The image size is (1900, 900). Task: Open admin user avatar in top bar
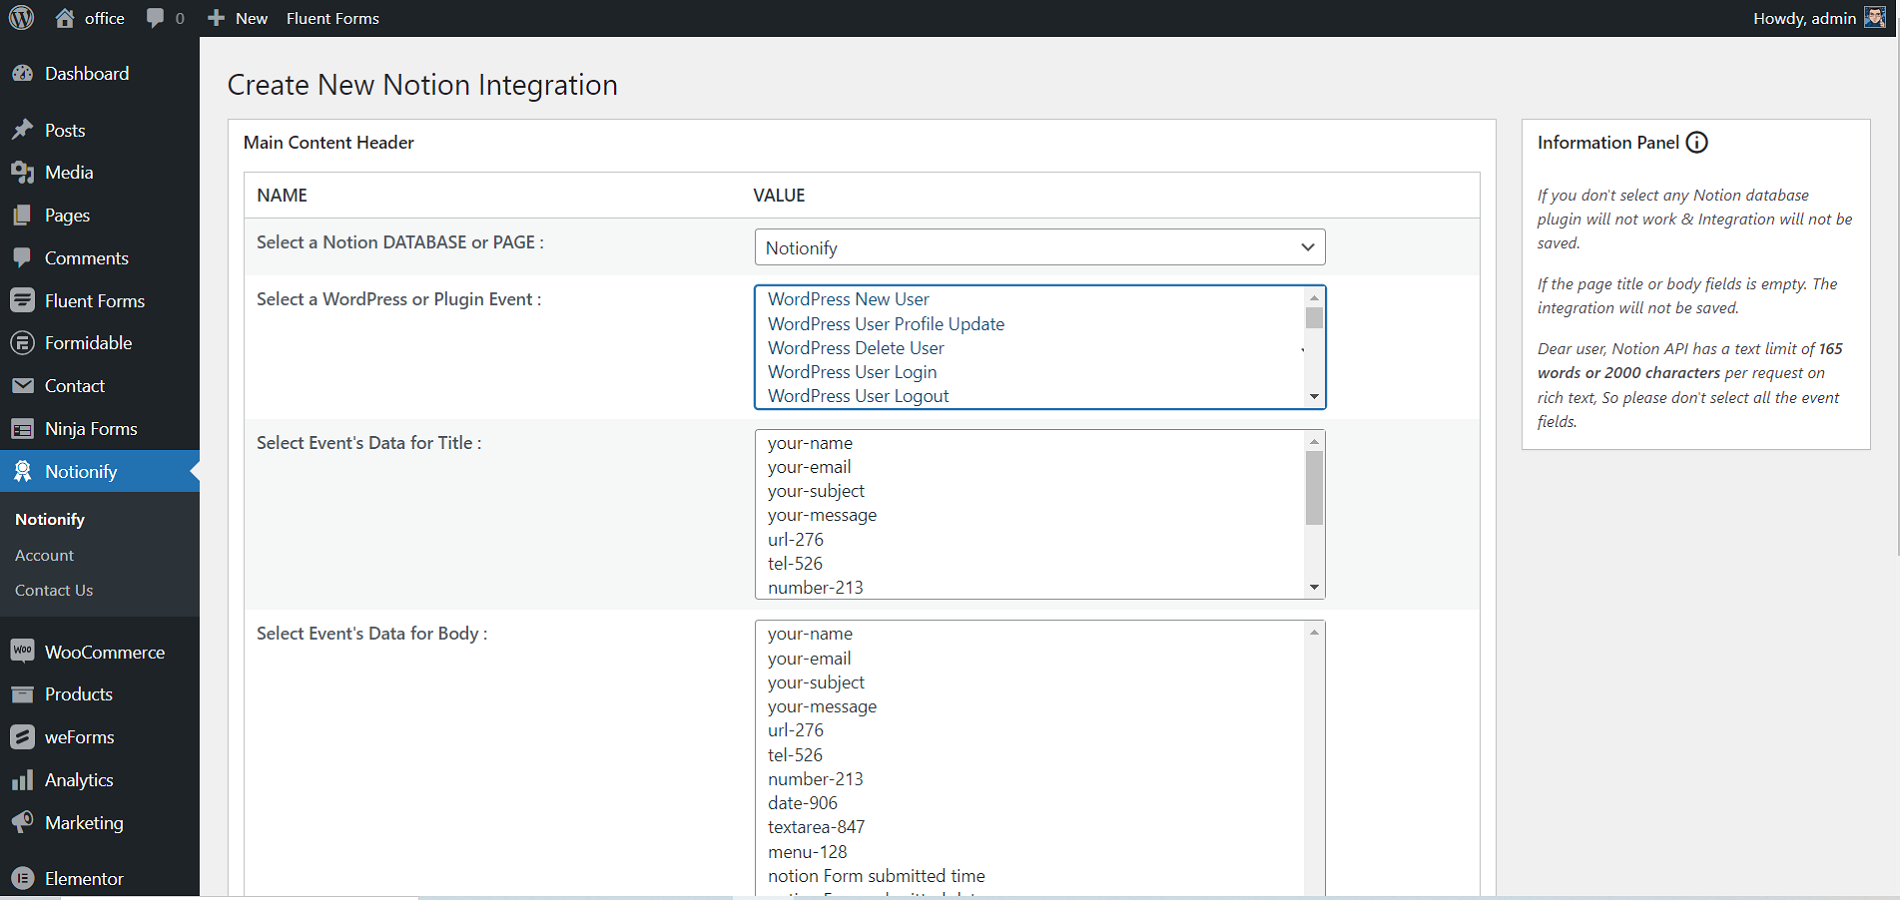point(1875,18)
